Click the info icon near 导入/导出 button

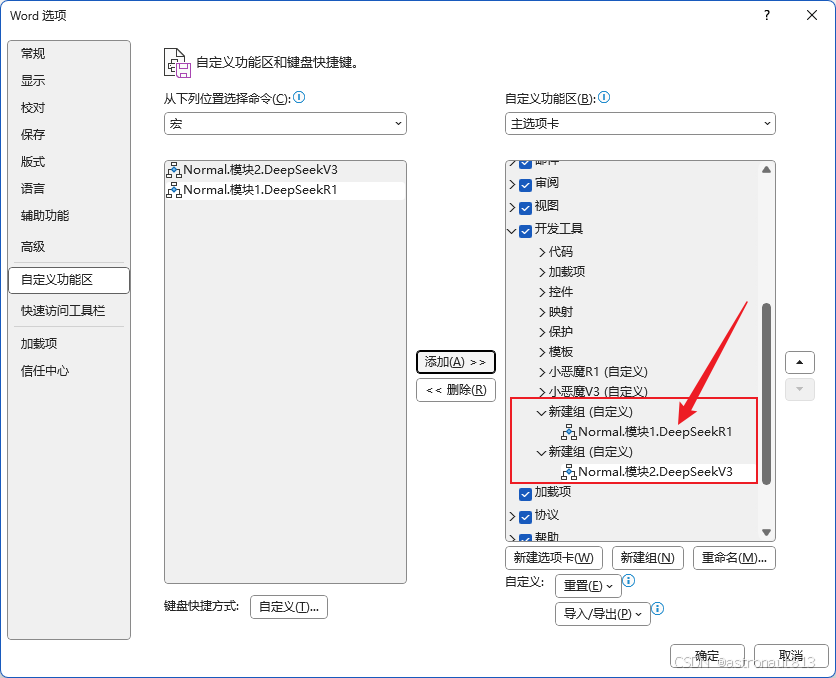[x=660, y=608]
